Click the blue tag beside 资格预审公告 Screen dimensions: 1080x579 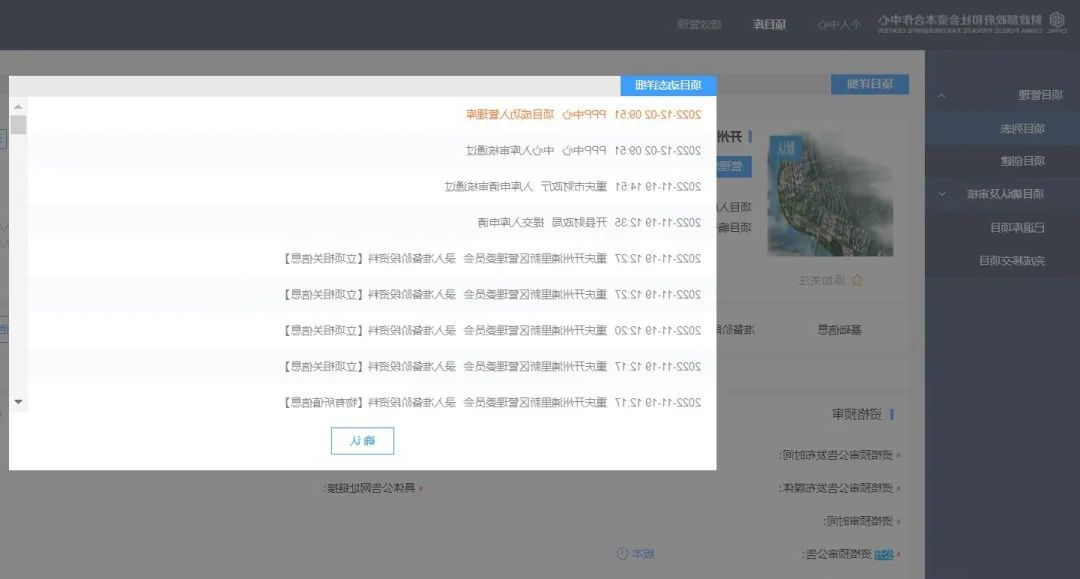coord(884,554)
